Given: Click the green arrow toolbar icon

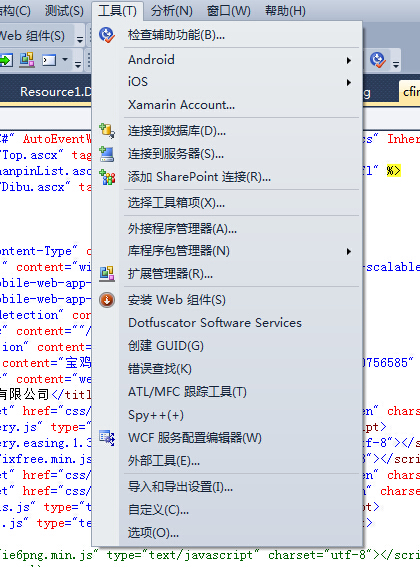Looking at the screenshot, I should 6,60.
